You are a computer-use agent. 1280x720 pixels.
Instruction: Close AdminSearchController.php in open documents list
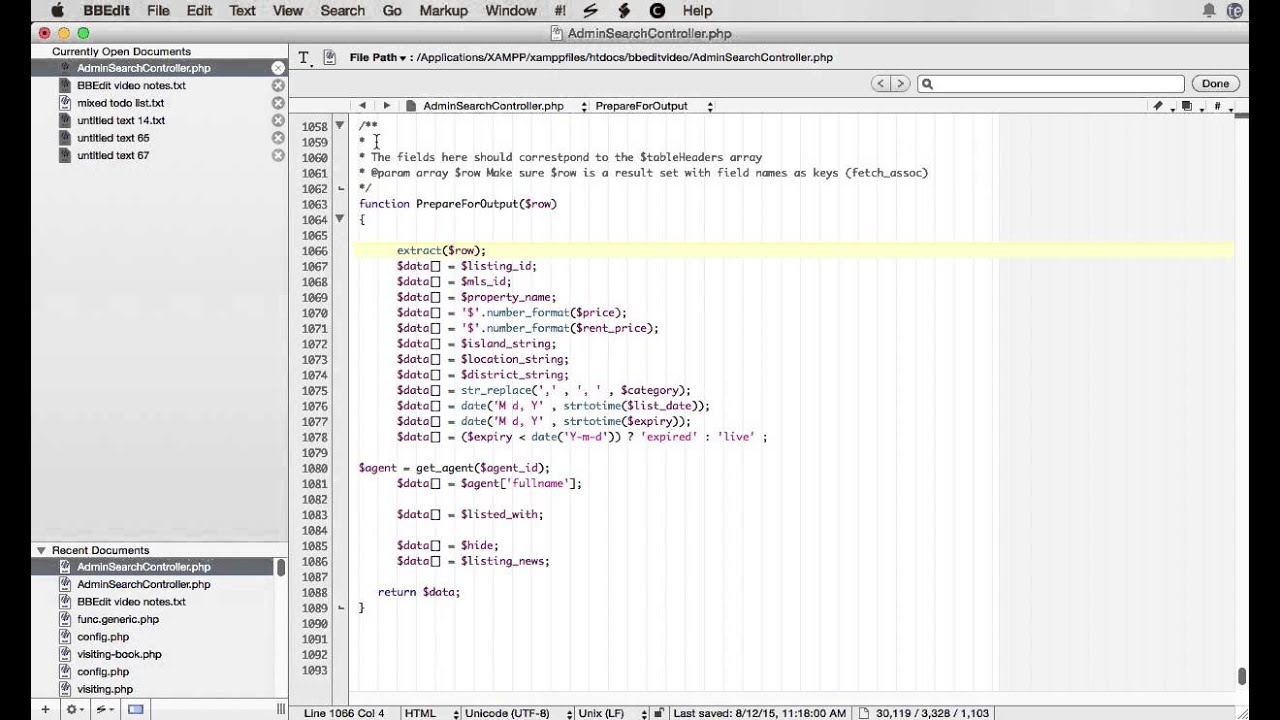(x=278, y=68)
